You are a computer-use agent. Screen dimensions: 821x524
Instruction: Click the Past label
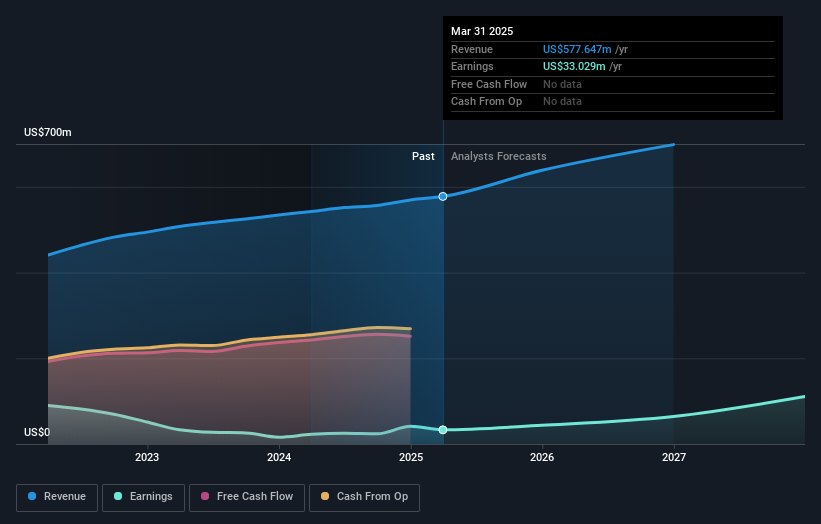pos(423,157)
